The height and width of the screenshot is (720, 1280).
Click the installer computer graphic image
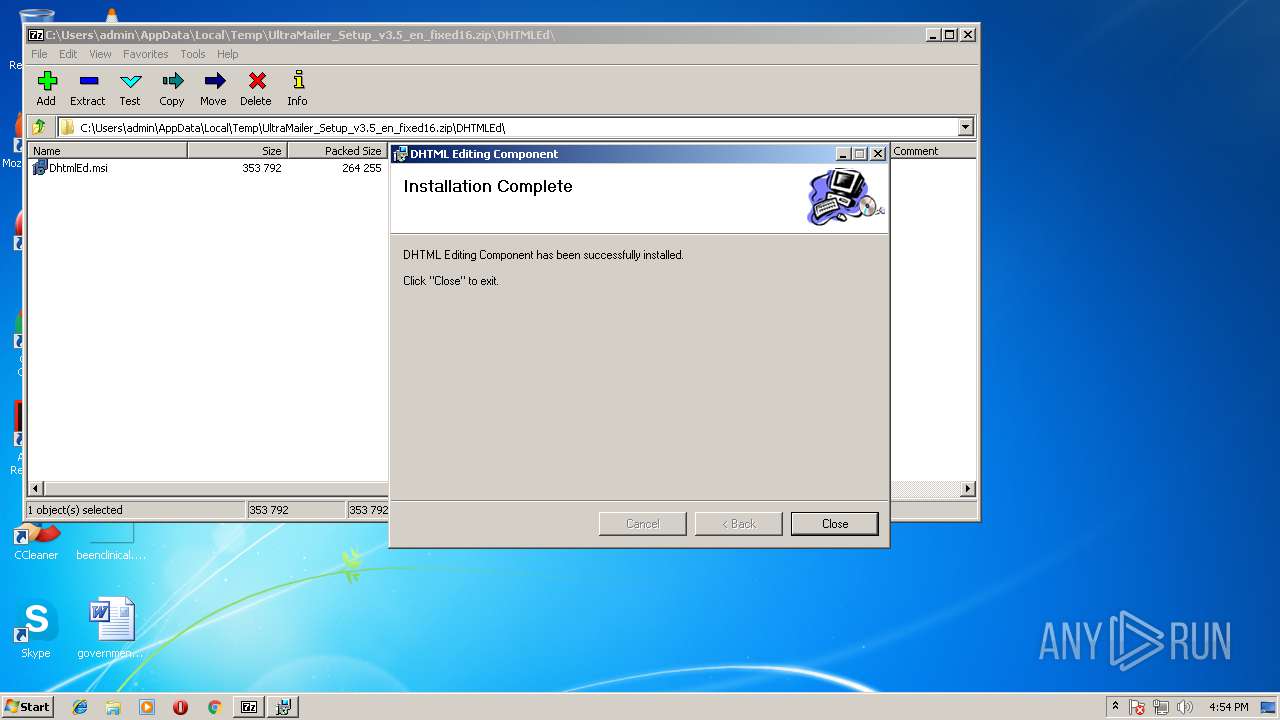(845, 197)
